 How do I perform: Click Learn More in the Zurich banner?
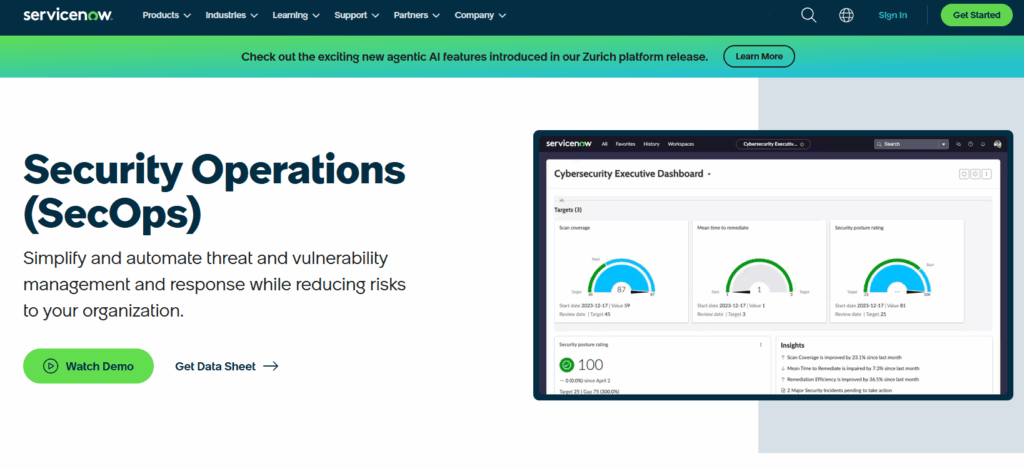(x=759, y=57)
